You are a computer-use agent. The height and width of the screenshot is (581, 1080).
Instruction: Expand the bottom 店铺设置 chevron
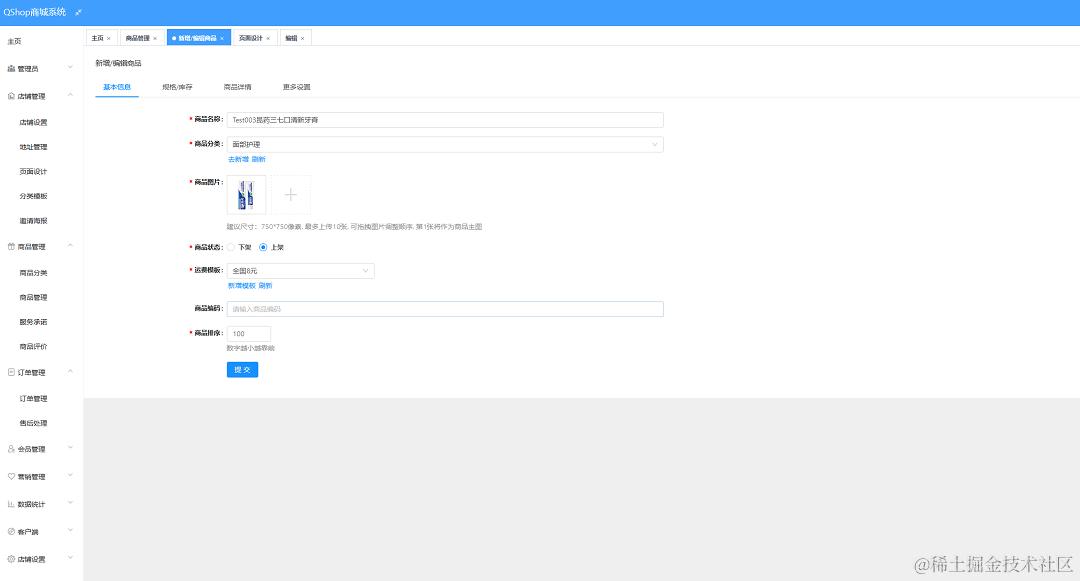click(70, 558)
